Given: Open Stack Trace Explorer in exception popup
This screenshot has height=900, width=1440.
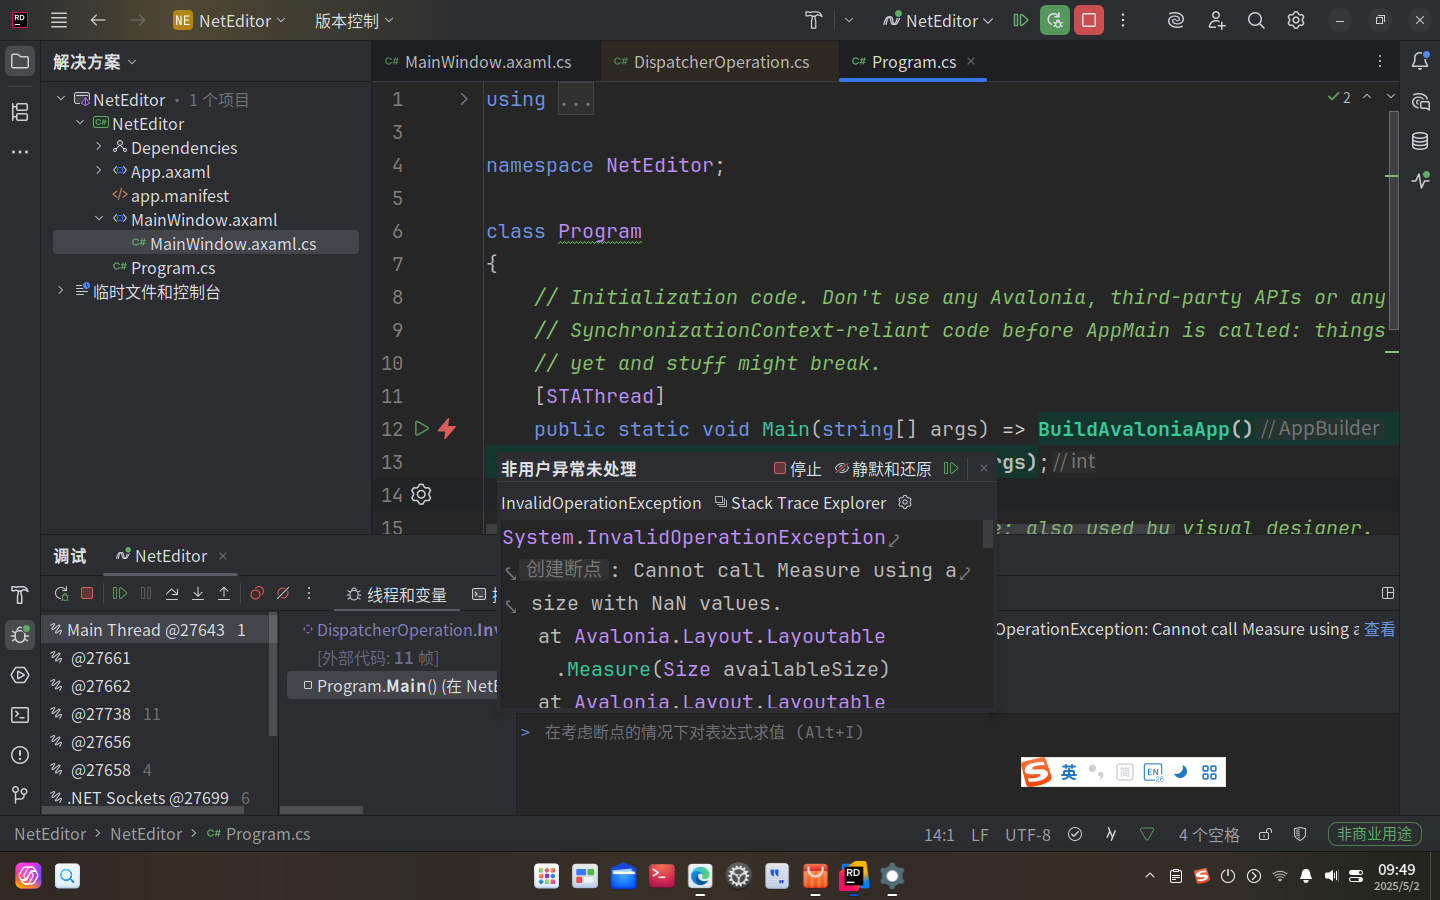Looking at the screenshot, I should click(x=800, y=503).
